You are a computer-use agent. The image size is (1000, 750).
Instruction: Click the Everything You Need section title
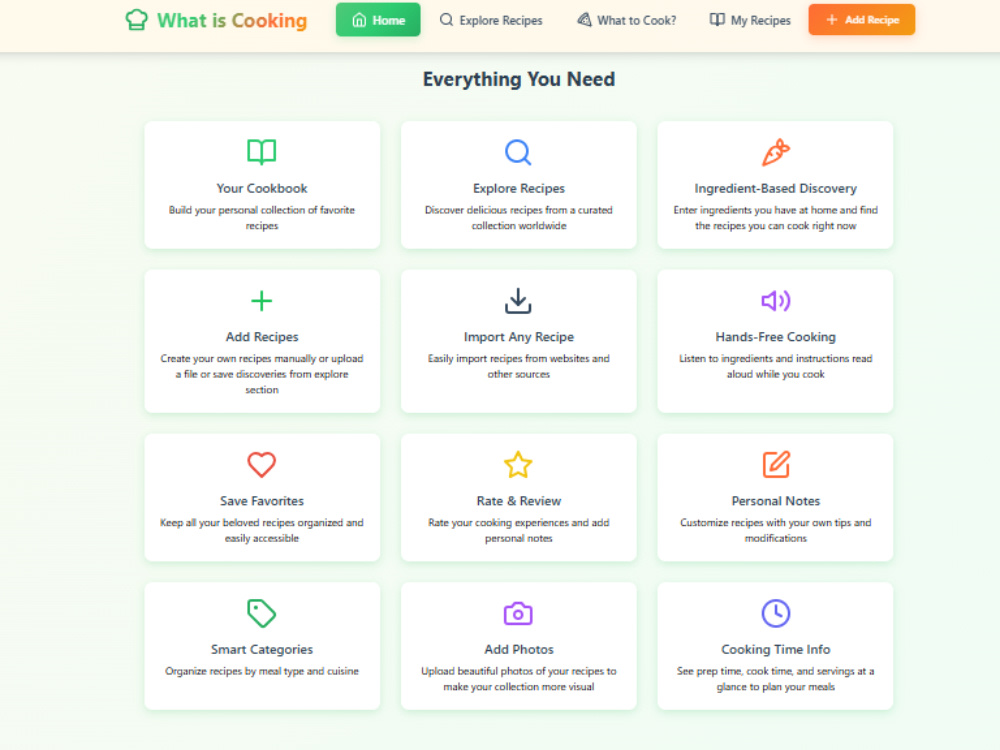pos(518,79)
